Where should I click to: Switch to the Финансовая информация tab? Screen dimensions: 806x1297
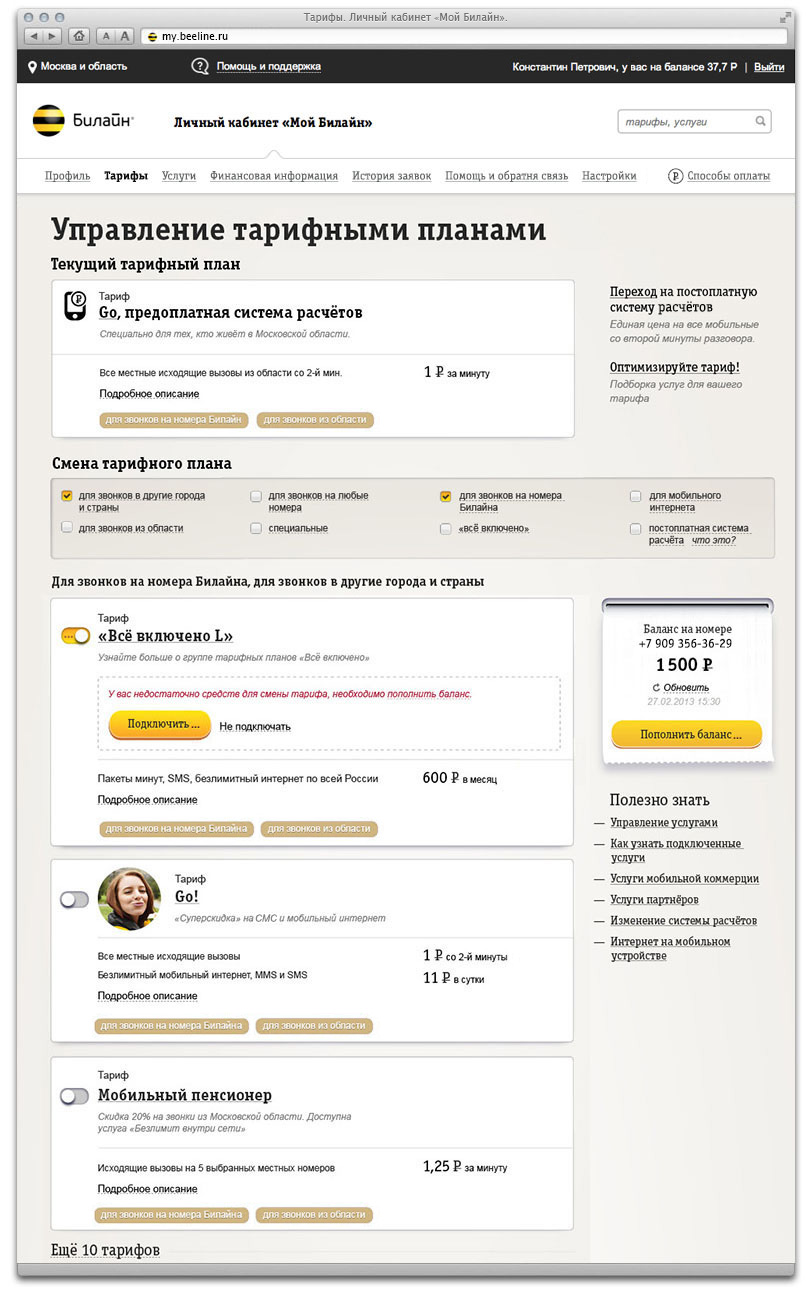pyautogui.click(x=274, y=176)
